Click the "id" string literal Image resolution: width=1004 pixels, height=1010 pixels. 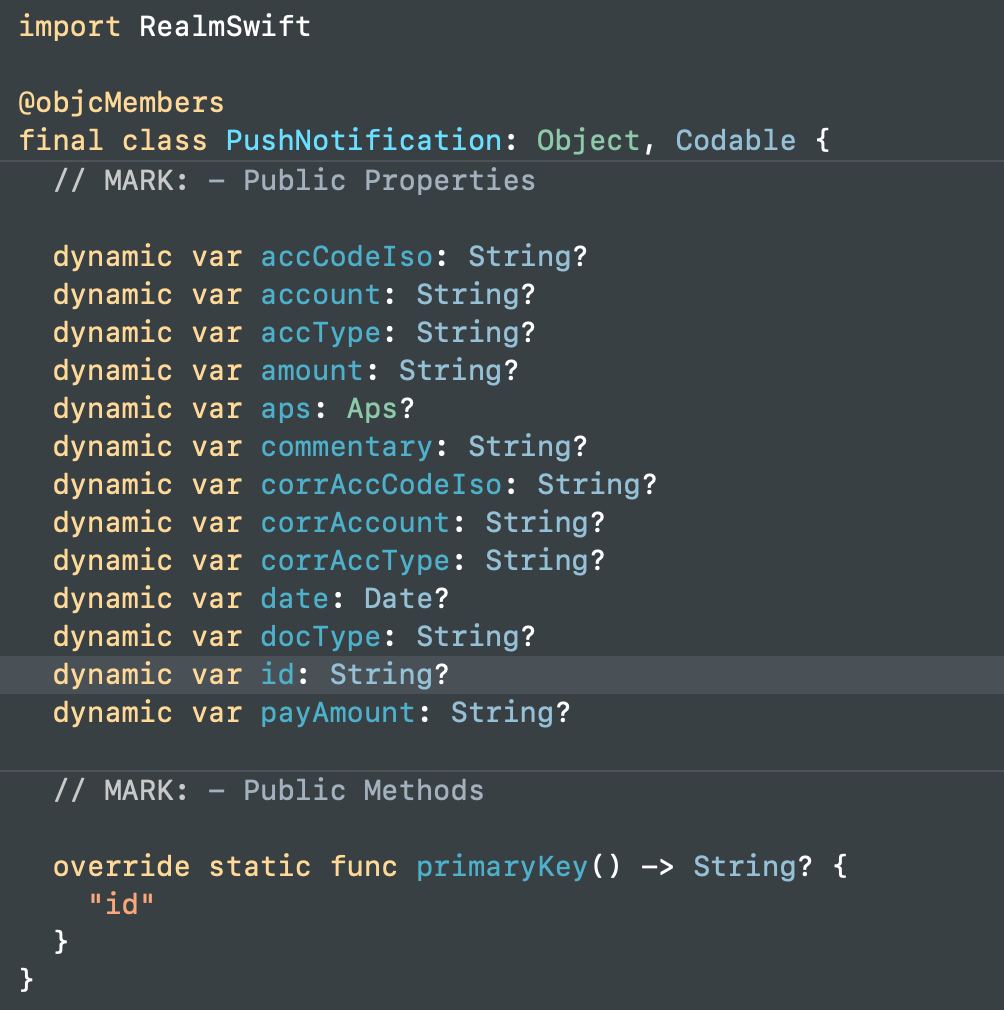coord(122,904)
